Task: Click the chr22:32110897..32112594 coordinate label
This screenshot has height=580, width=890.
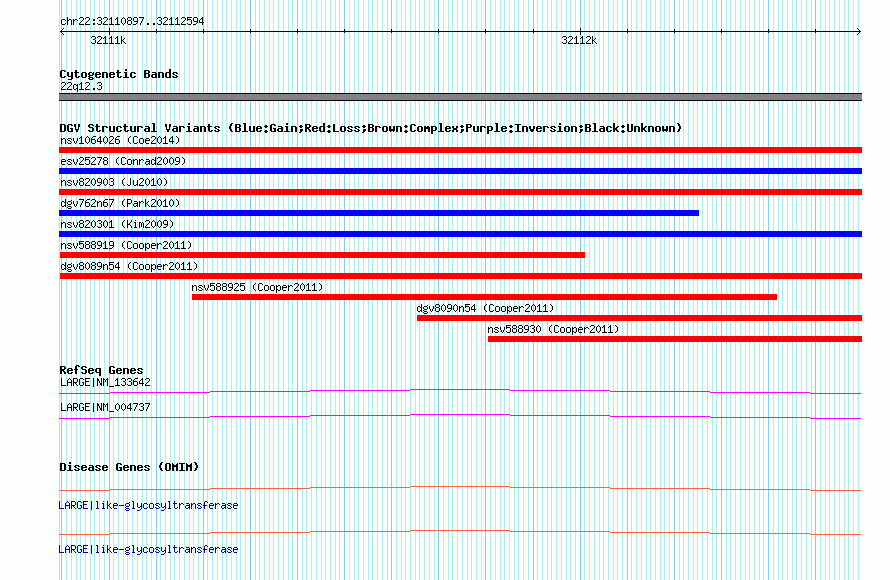Action: click(132, 22)
